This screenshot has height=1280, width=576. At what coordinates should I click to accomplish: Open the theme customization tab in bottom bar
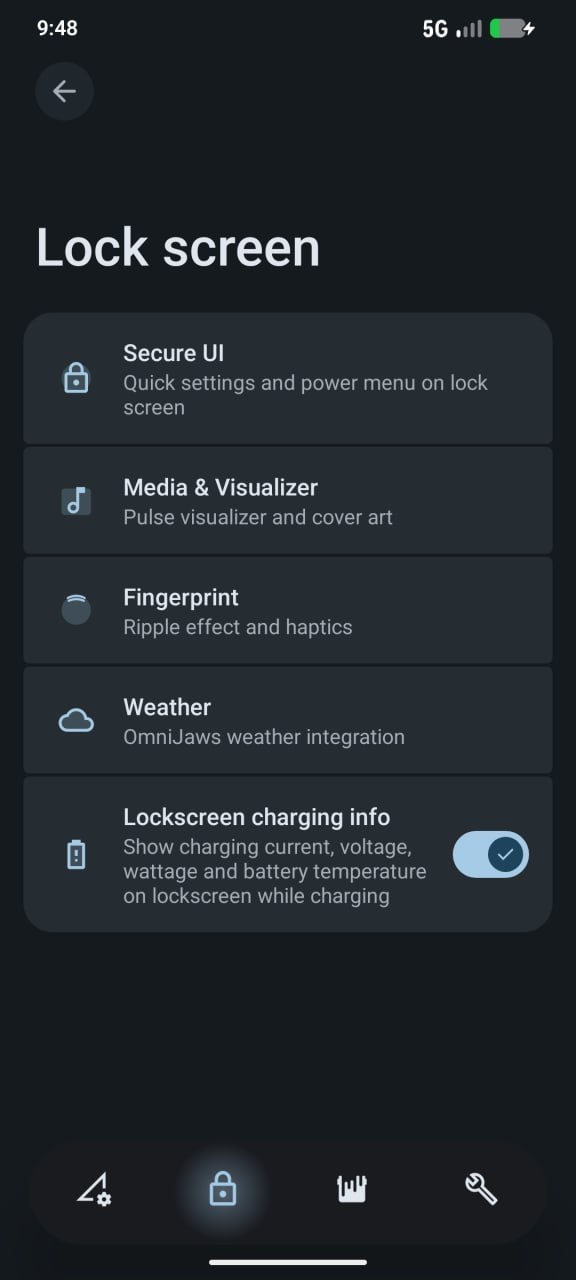(95, 1189)
